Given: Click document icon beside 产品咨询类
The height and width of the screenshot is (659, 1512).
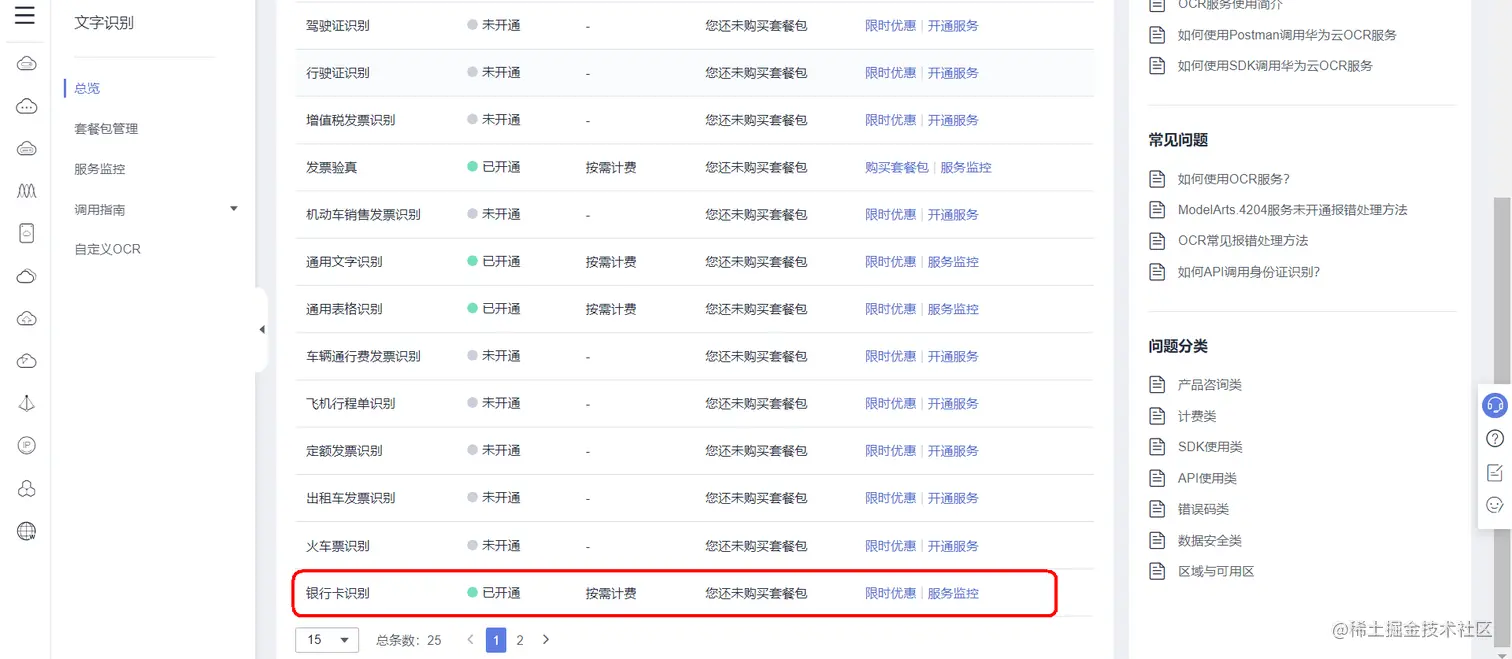Looking at the screenshot, I should click(x=1157, y=385).
